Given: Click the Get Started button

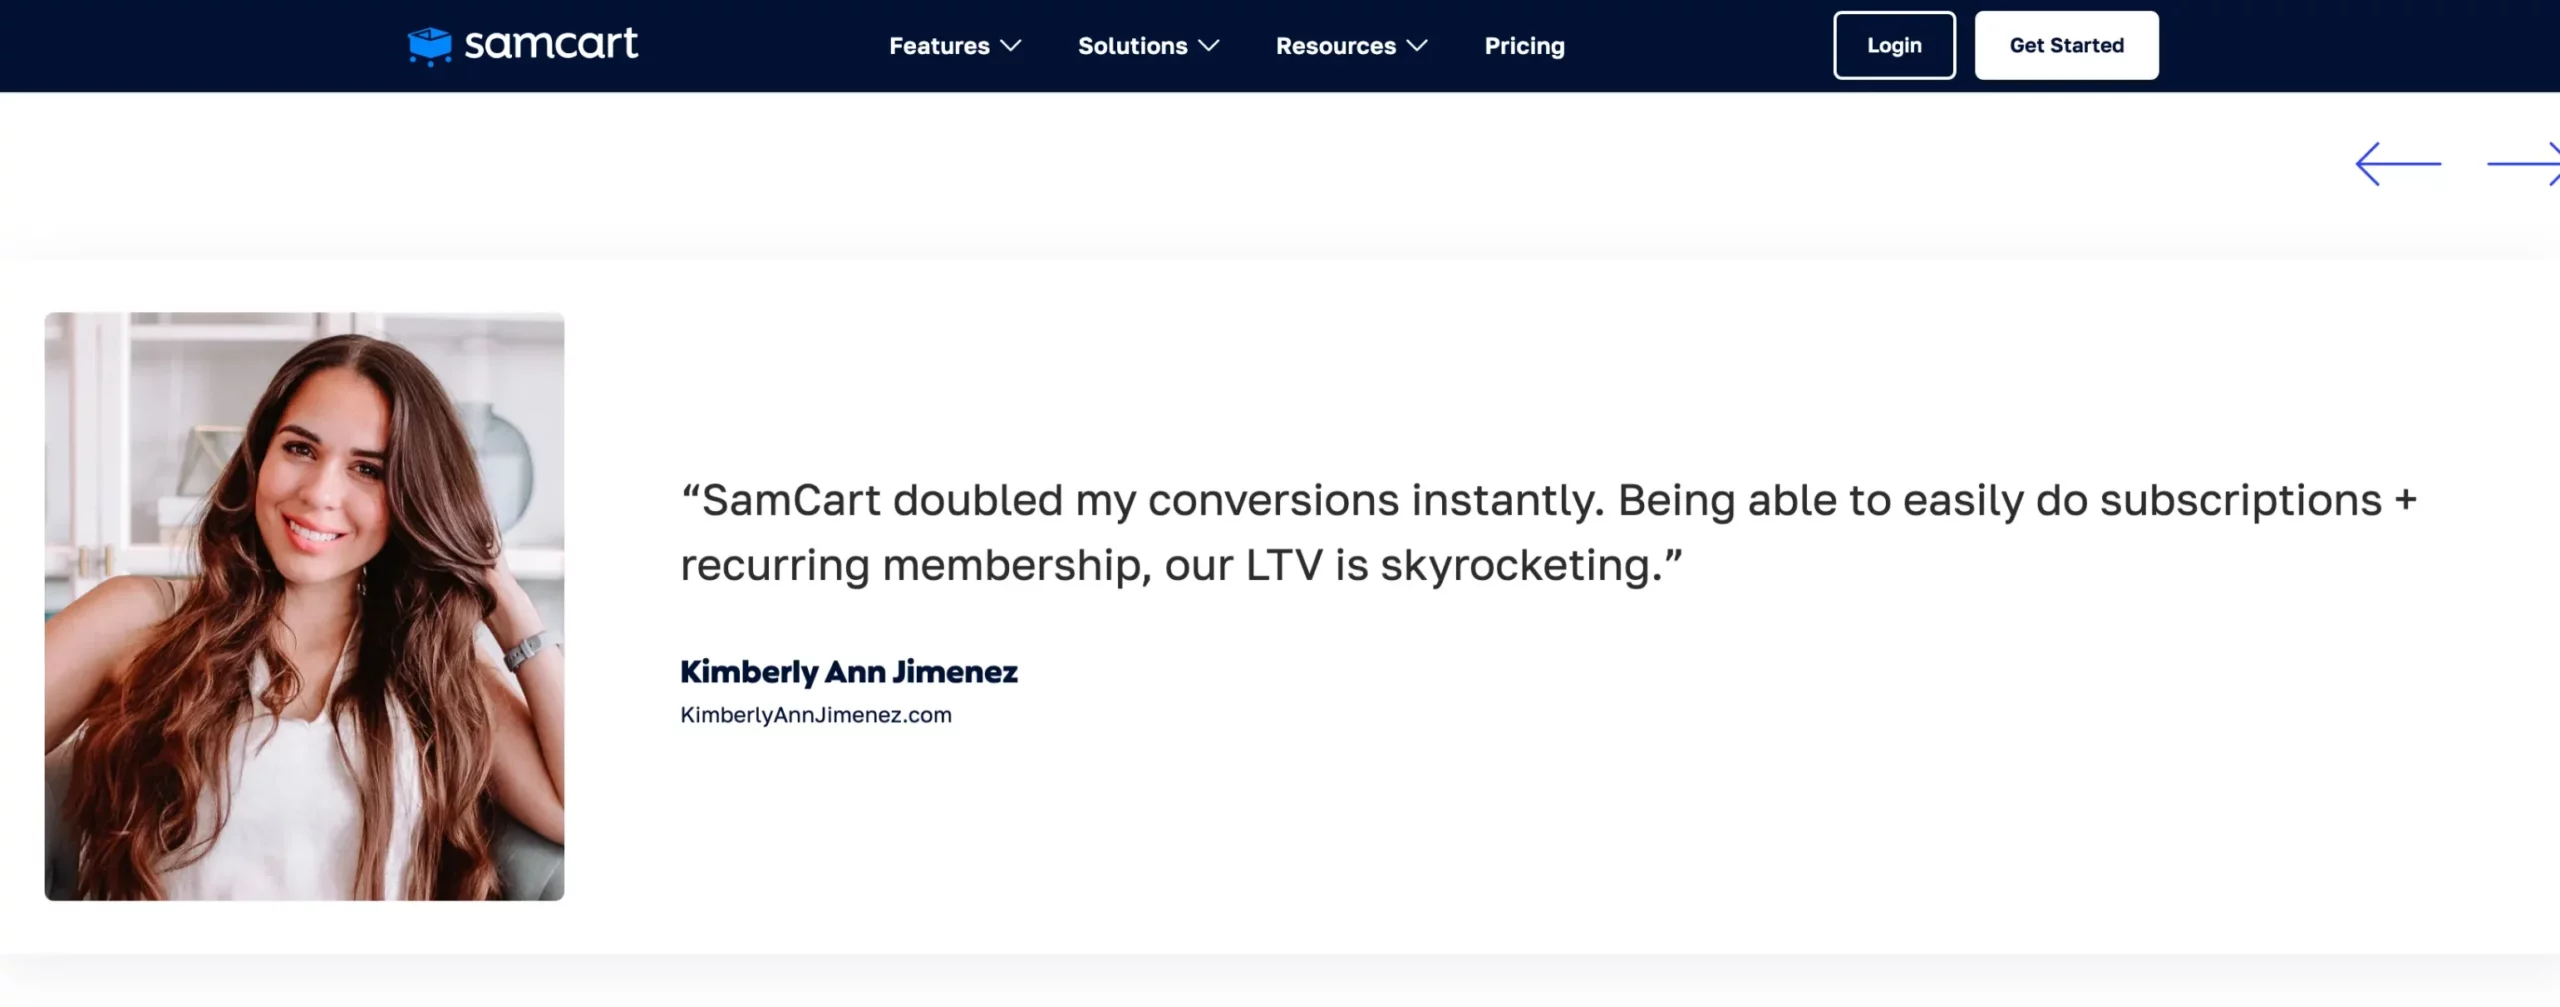Looking at the screenshot, I should [x=2066, y=45].
